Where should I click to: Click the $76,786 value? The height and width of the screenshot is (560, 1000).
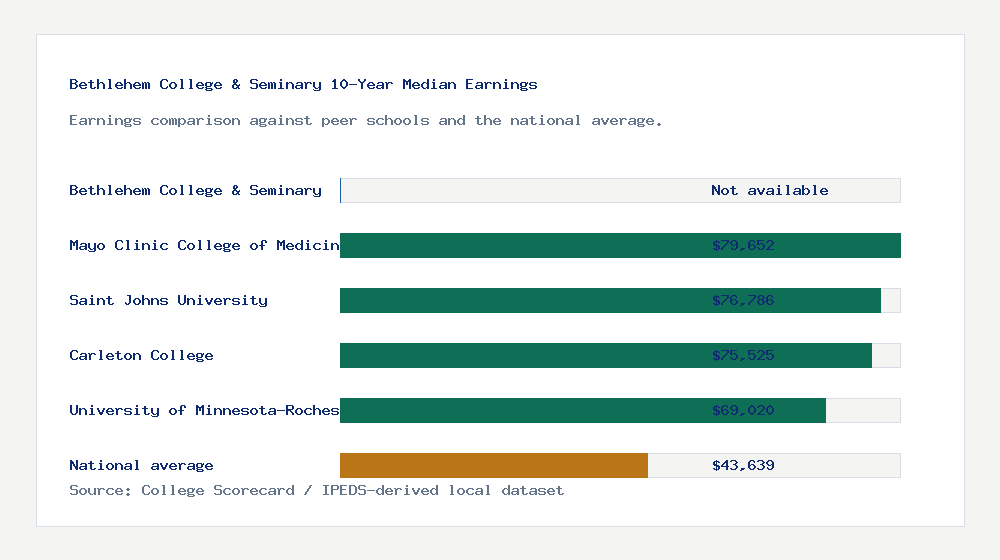coord(743,300)
